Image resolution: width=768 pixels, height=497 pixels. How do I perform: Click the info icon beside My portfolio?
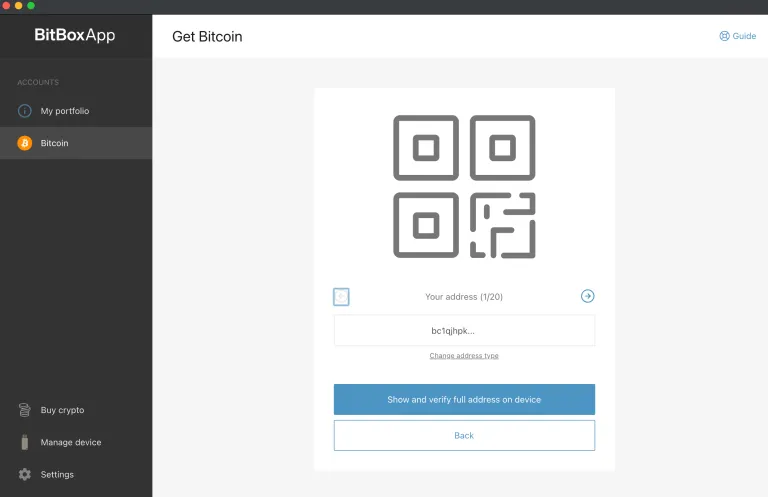pos(25,111)
